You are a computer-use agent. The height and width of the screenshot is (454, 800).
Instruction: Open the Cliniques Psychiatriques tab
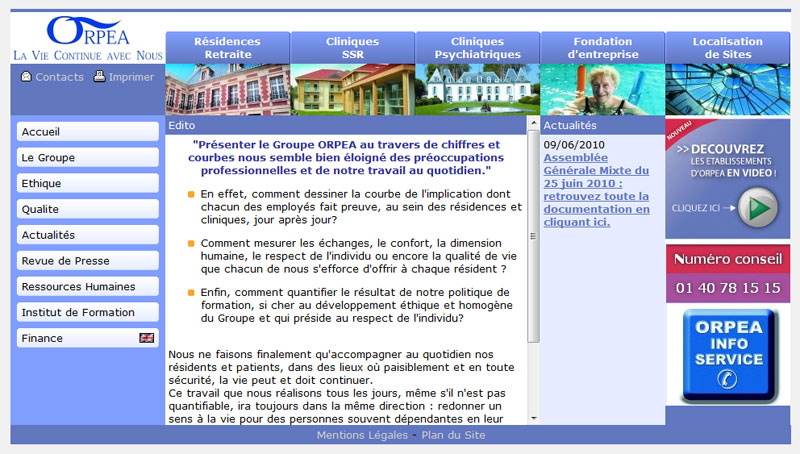click(478, 48)
